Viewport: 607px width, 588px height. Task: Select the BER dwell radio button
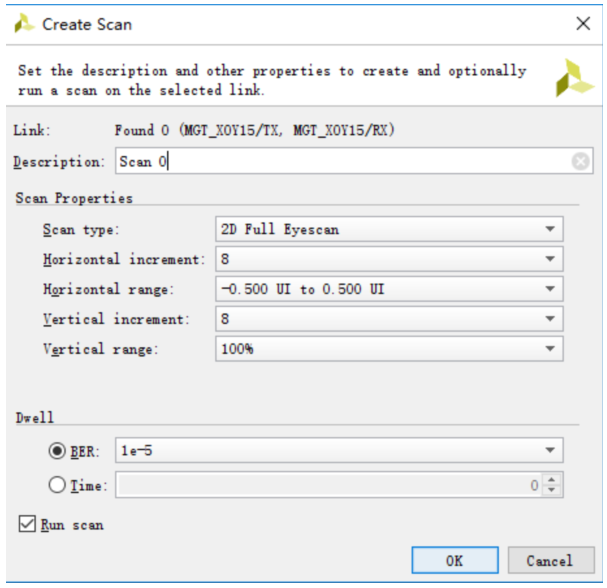coord(57,451)
